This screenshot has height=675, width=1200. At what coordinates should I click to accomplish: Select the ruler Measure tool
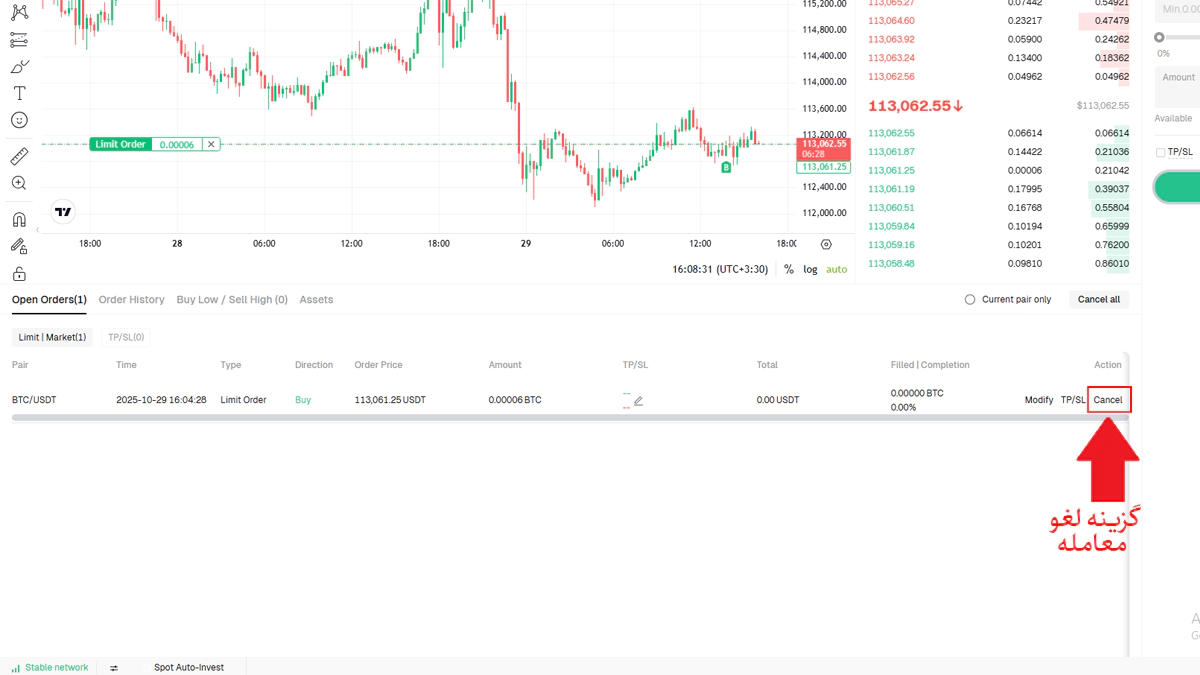[19, 156]
